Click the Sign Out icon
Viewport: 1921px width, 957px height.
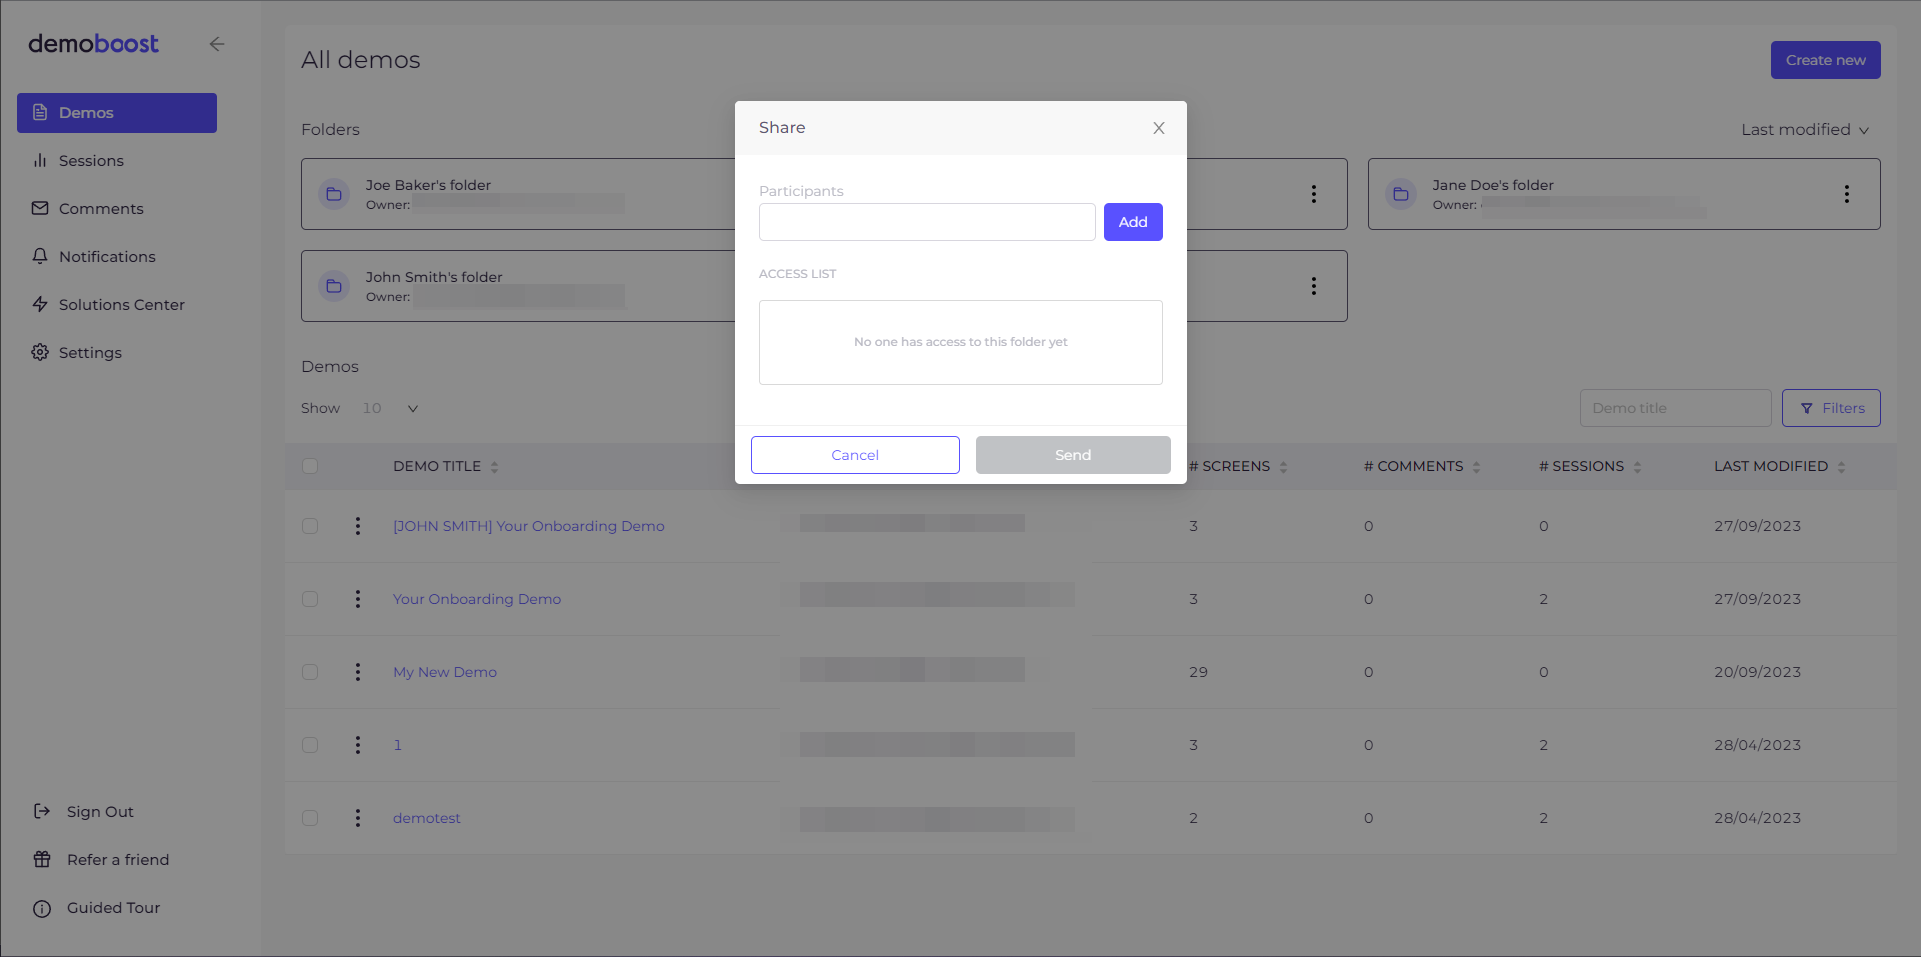point(42,811)
